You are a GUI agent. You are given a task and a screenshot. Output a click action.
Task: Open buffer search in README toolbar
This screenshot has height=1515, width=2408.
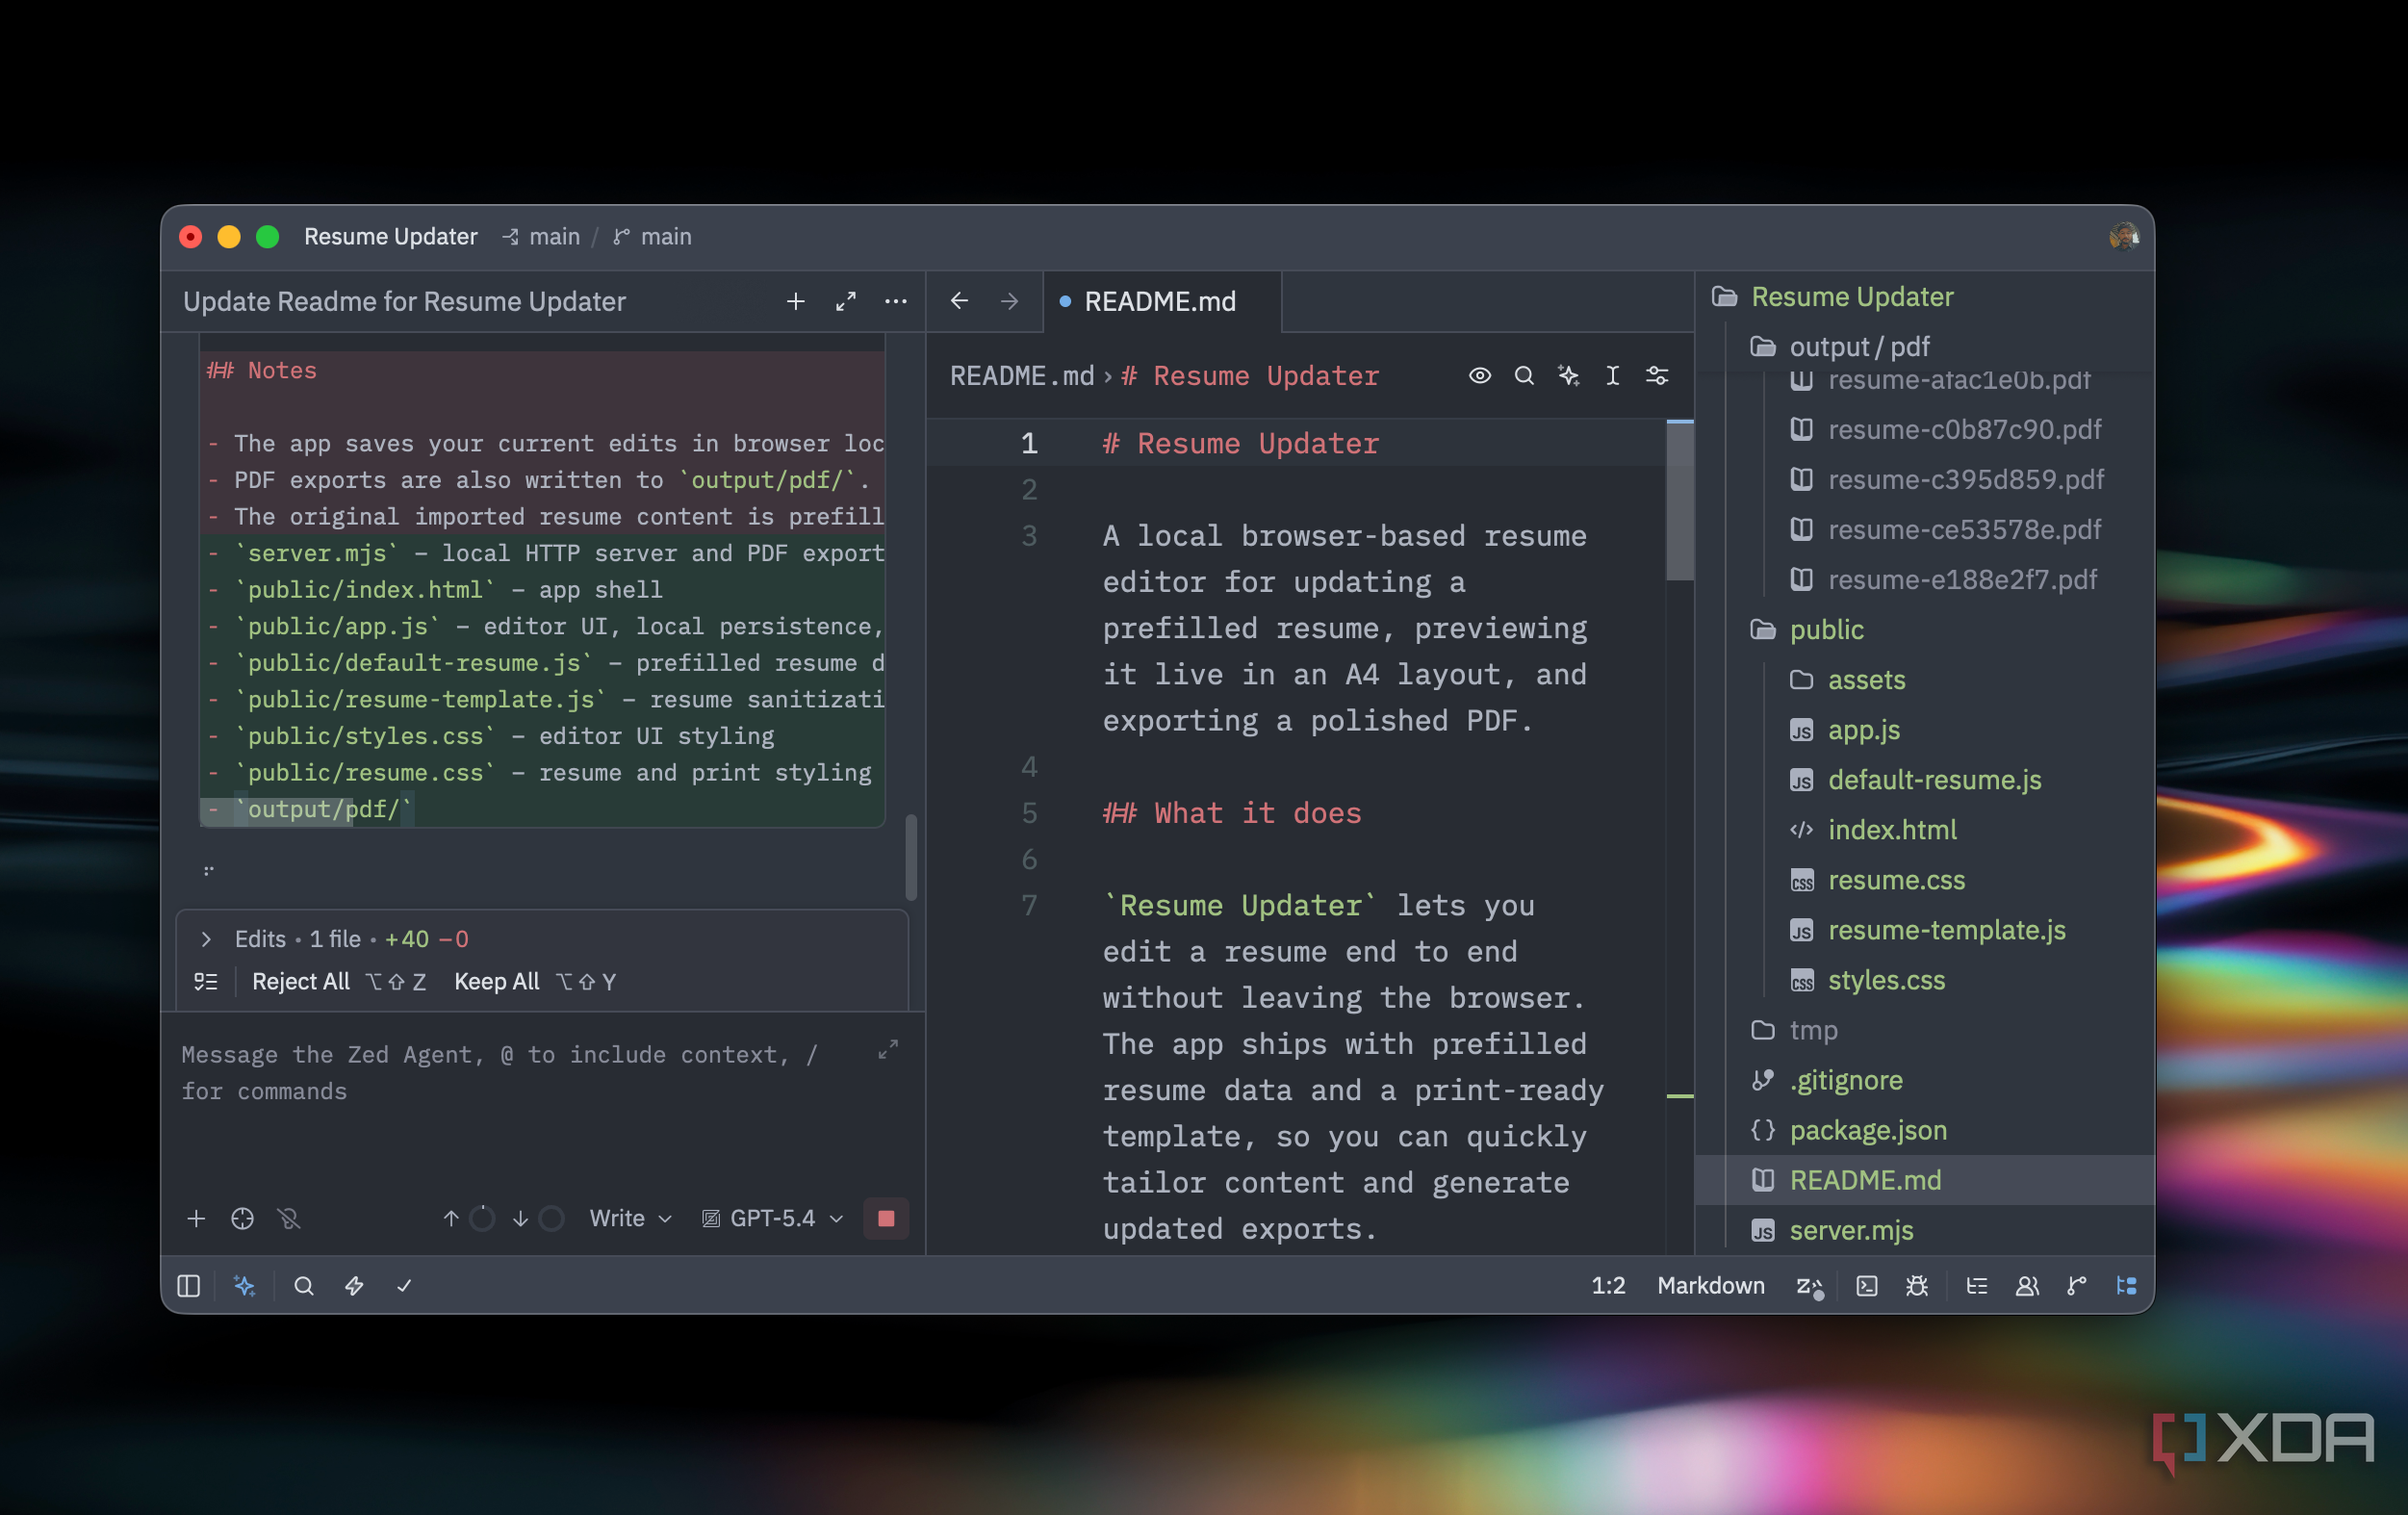click(1524, 375)
